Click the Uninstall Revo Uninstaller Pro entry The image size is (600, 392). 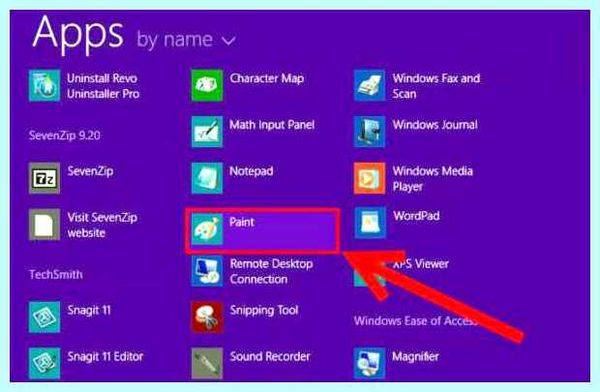(85, 85)
